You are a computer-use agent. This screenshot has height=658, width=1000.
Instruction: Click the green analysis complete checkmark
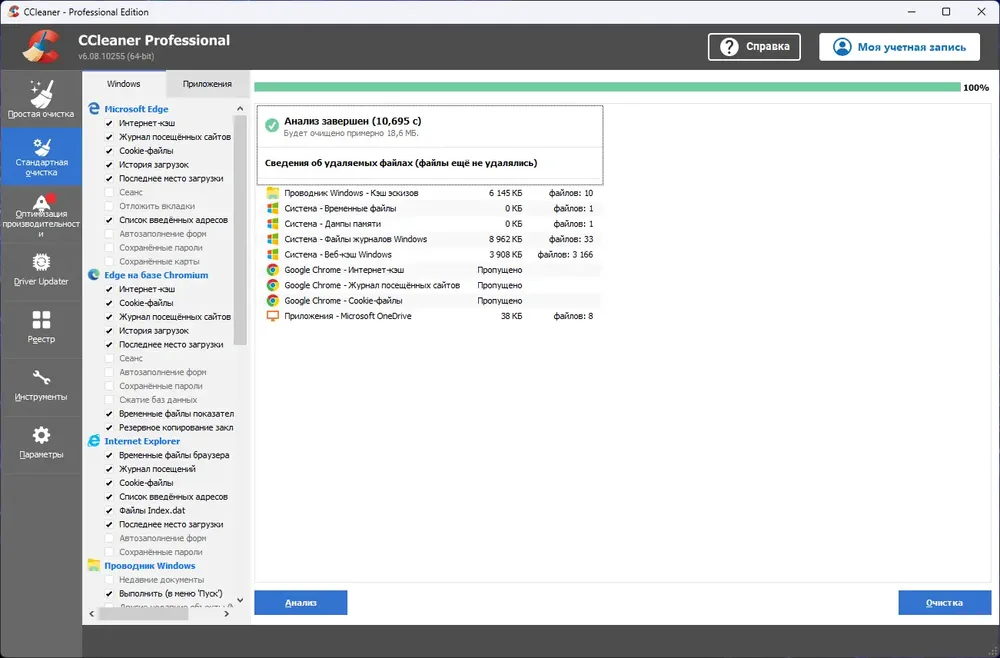(x=272, y=125)
